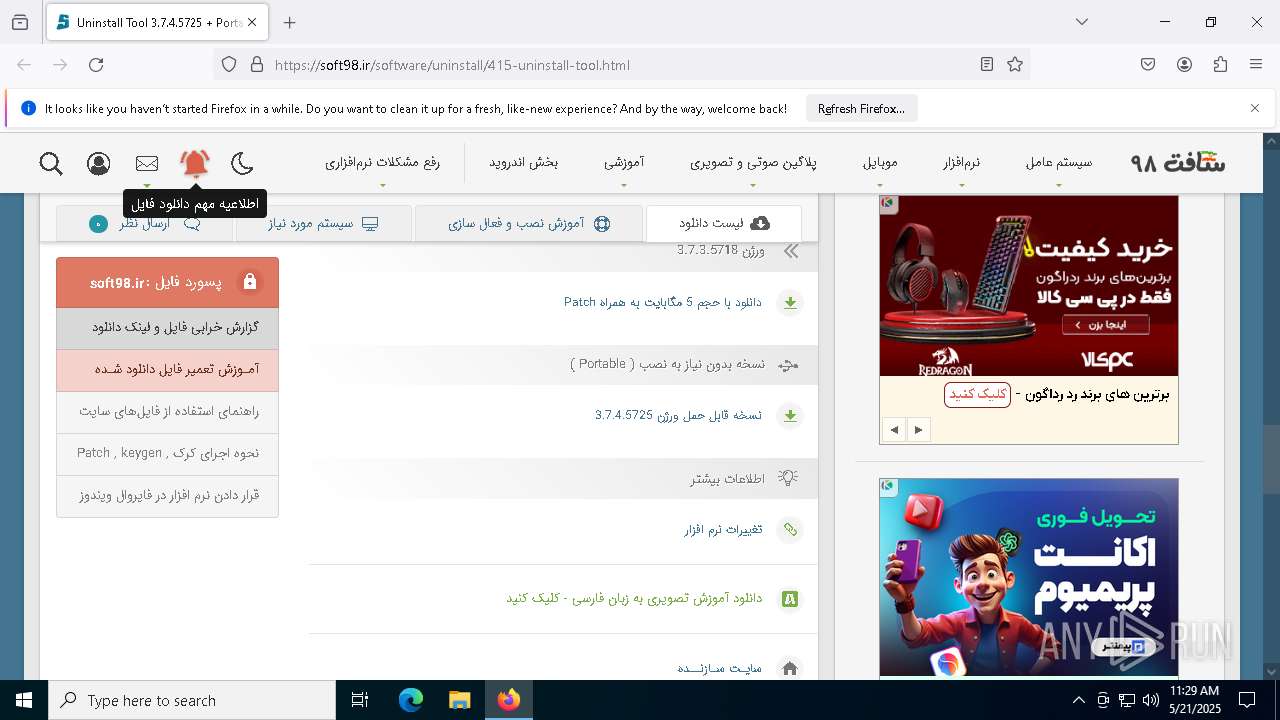Image resolution: width=1280 pixels, height=720 pixels.
Task: Click the premium account ad banner
Action: 1029,578
